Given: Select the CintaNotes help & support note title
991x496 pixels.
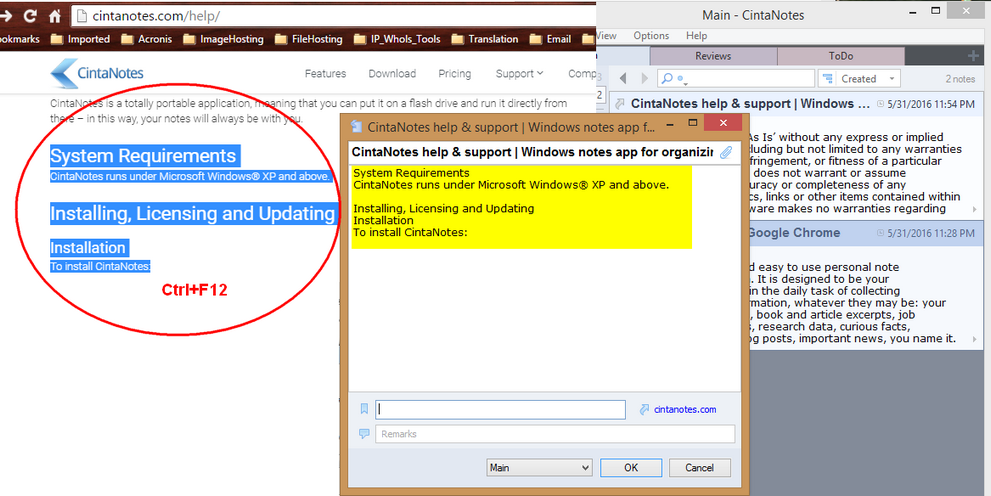Looking at the screenshot, I should [x=751, y=104].
